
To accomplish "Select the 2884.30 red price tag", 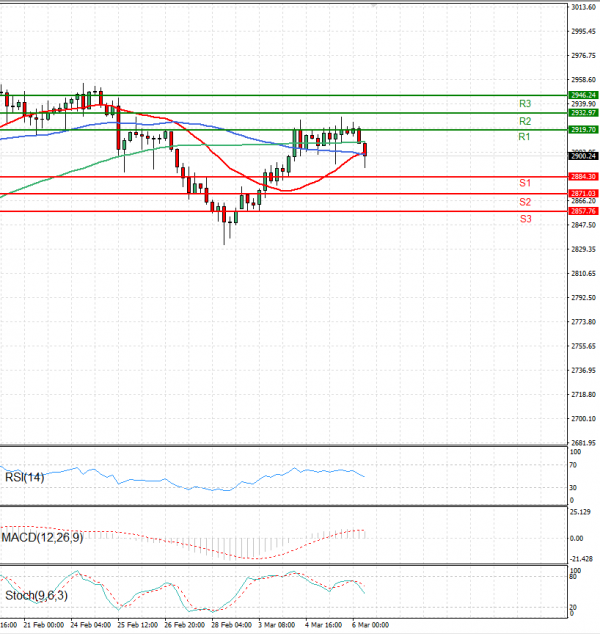I will point(583,177).
